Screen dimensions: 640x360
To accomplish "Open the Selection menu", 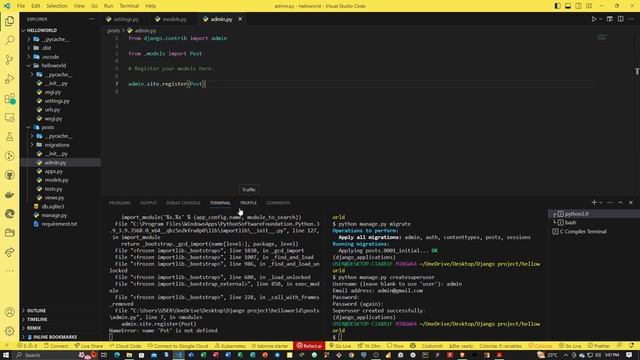I will click(x=57, y=6).
